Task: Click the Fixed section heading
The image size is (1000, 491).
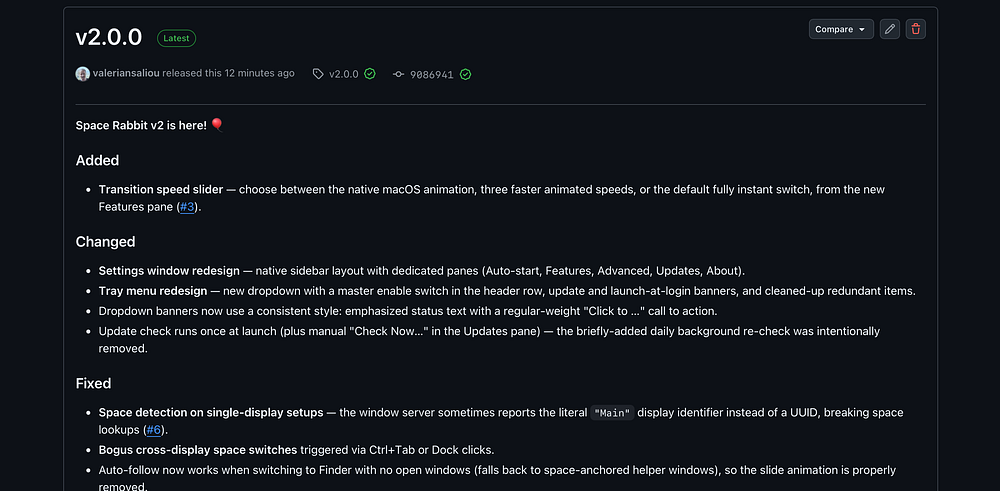Action: coord(94,383)
